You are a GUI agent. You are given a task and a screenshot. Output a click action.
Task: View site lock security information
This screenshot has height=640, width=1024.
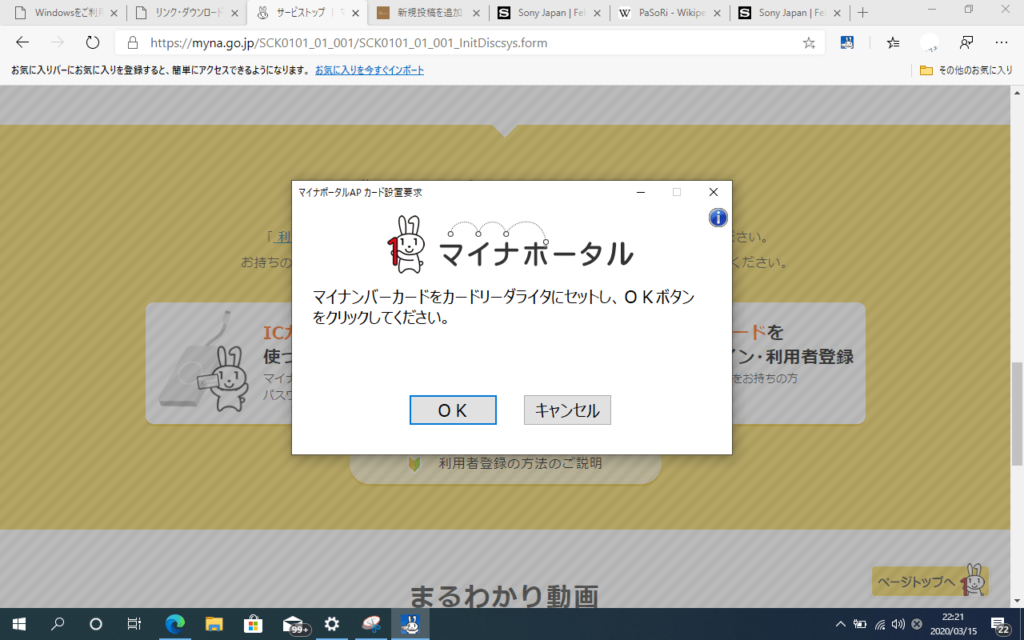tap(133, 43)
